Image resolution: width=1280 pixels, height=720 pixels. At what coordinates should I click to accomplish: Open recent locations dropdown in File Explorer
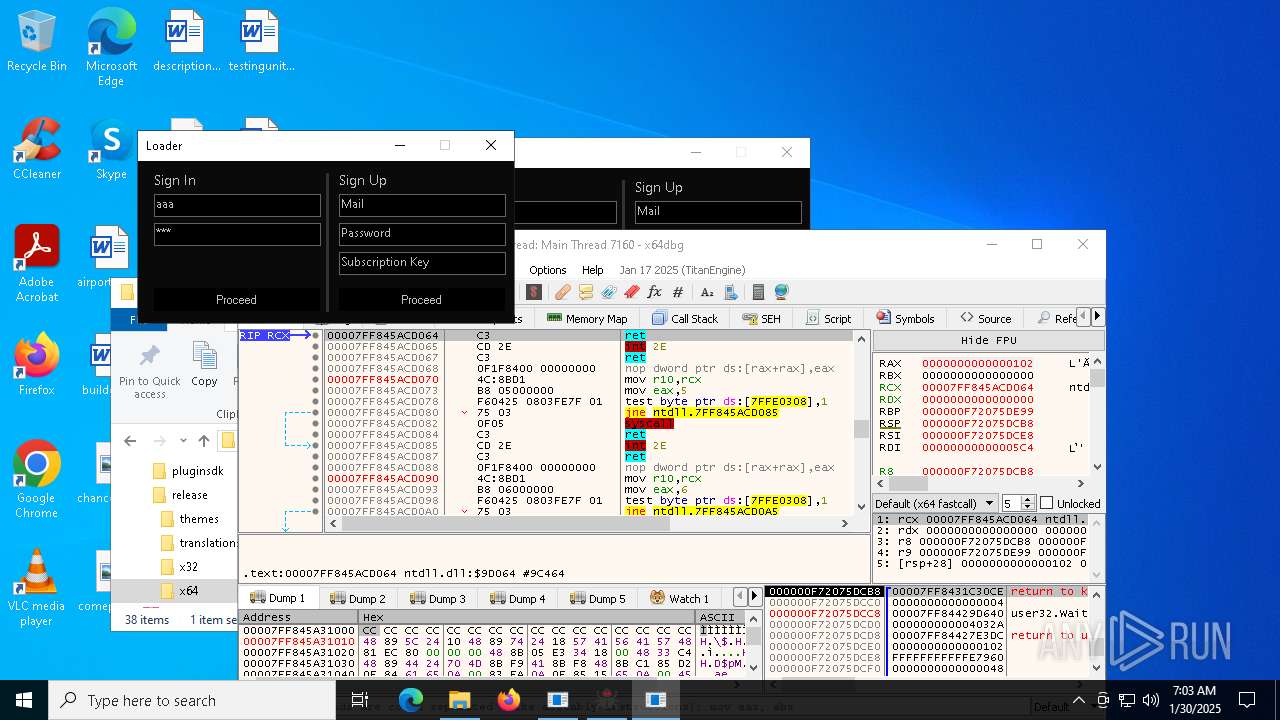coord(182,441)
